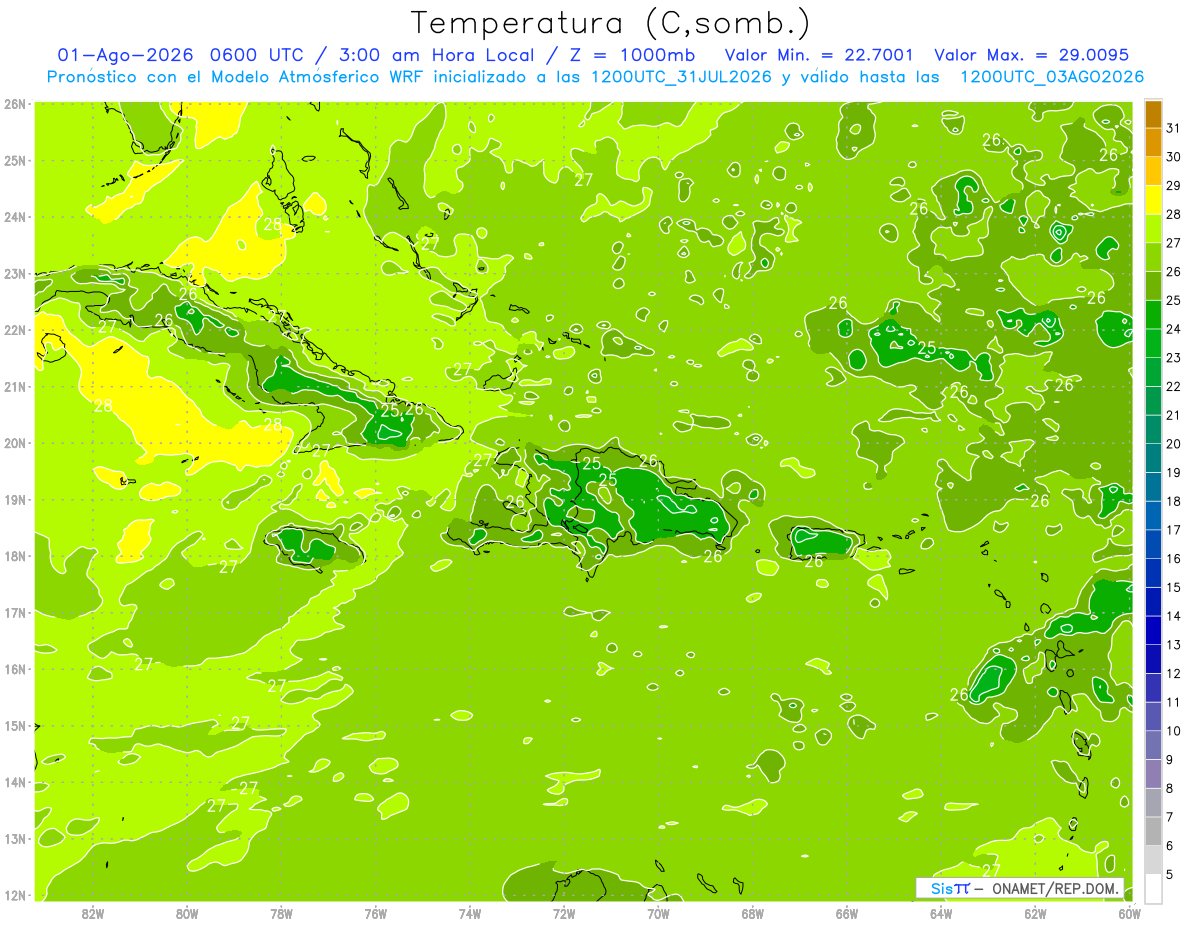Click the '22N' latitude axis label
The width and height of the screenshot is (1200, 927).
[x=14, y=330]
